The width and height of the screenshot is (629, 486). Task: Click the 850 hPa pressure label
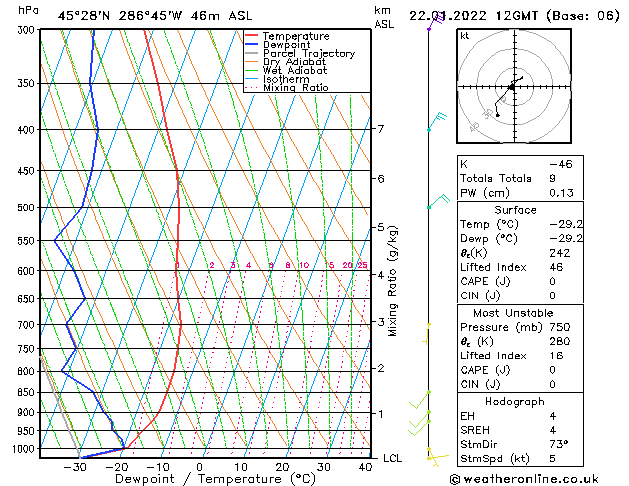click(x=28, y=393)
